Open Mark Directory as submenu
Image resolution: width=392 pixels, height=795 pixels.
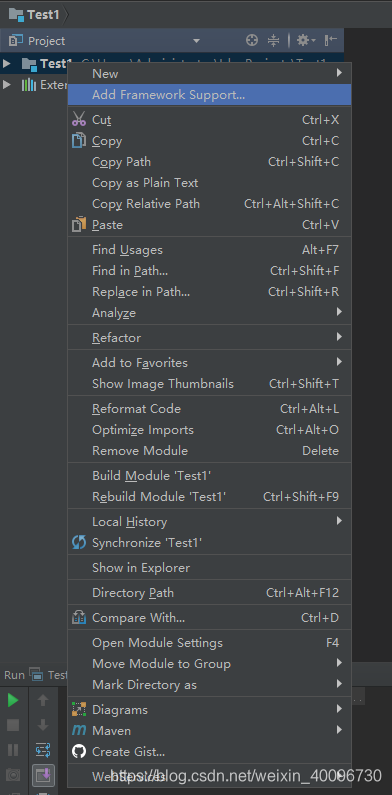(x=209, y=684)
